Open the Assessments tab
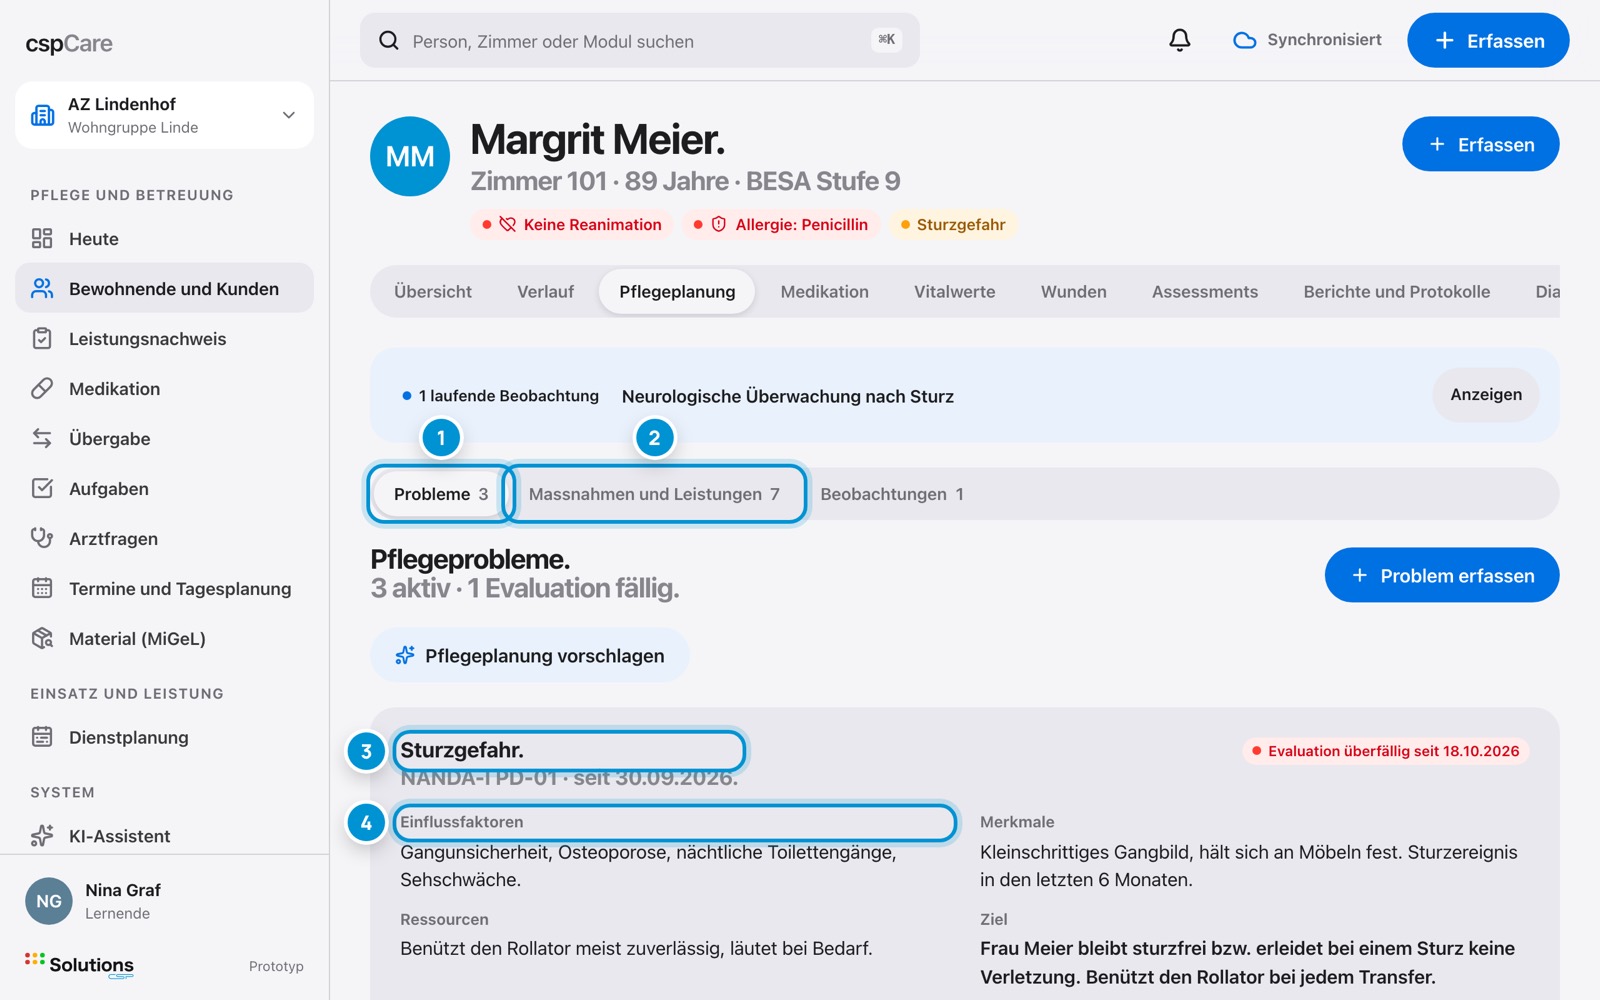This screenshot has width=1600, height=1000. pyautogui.click(x=1205, y=292)
